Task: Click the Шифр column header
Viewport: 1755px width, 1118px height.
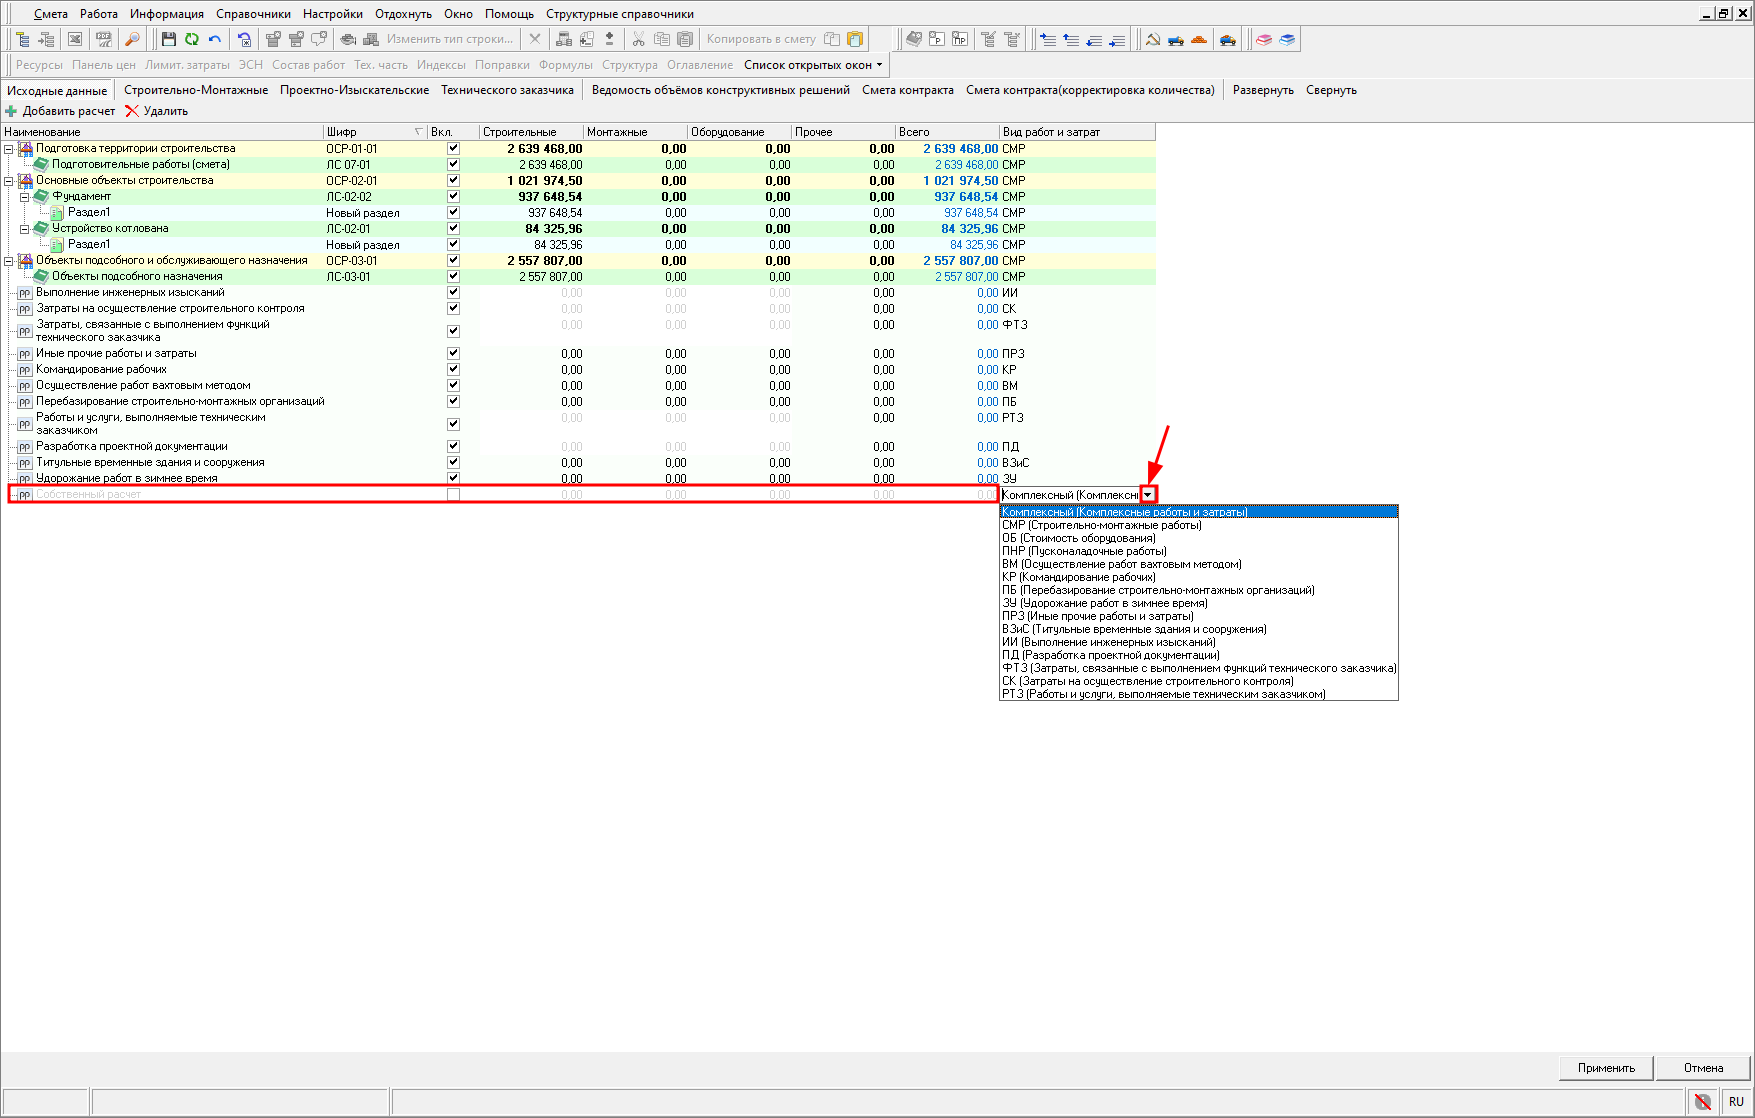Action: pyautogui.click(x=370, y=132)
